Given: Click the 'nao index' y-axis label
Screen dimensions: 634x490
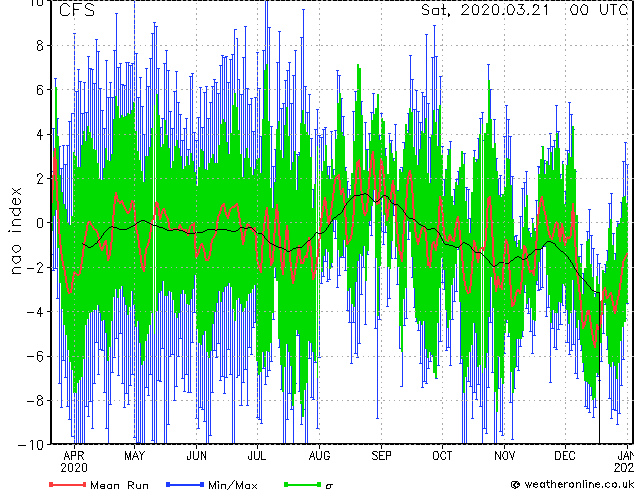Looking at the screenshot, I should [x=15, y=231].
